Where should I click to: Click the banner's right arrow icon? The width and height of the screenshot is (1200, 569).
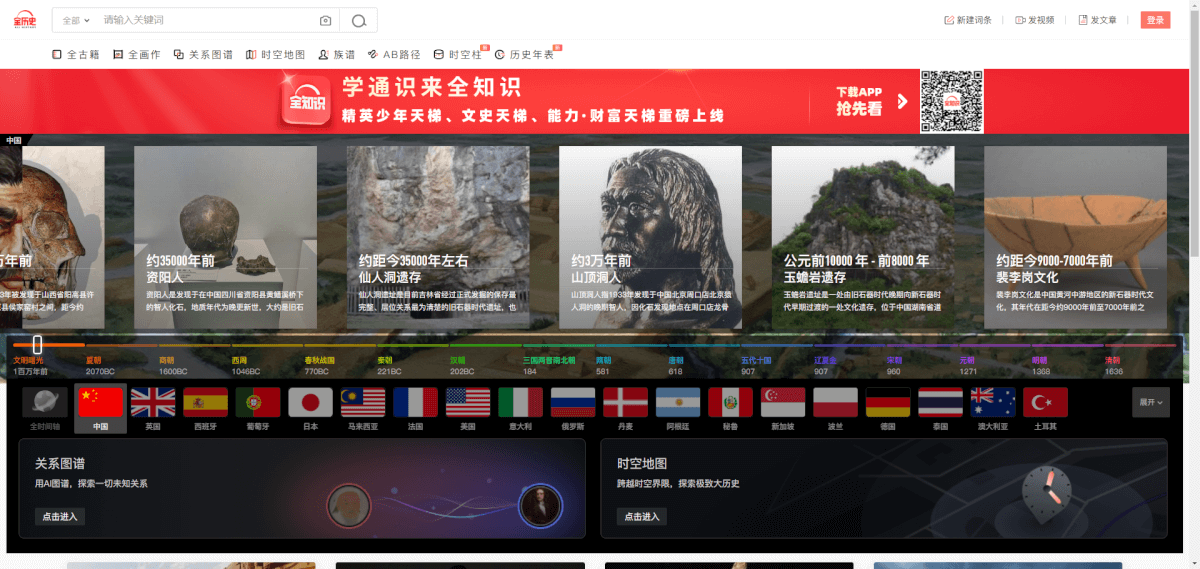pyautogui.click(x=902, y=101)
